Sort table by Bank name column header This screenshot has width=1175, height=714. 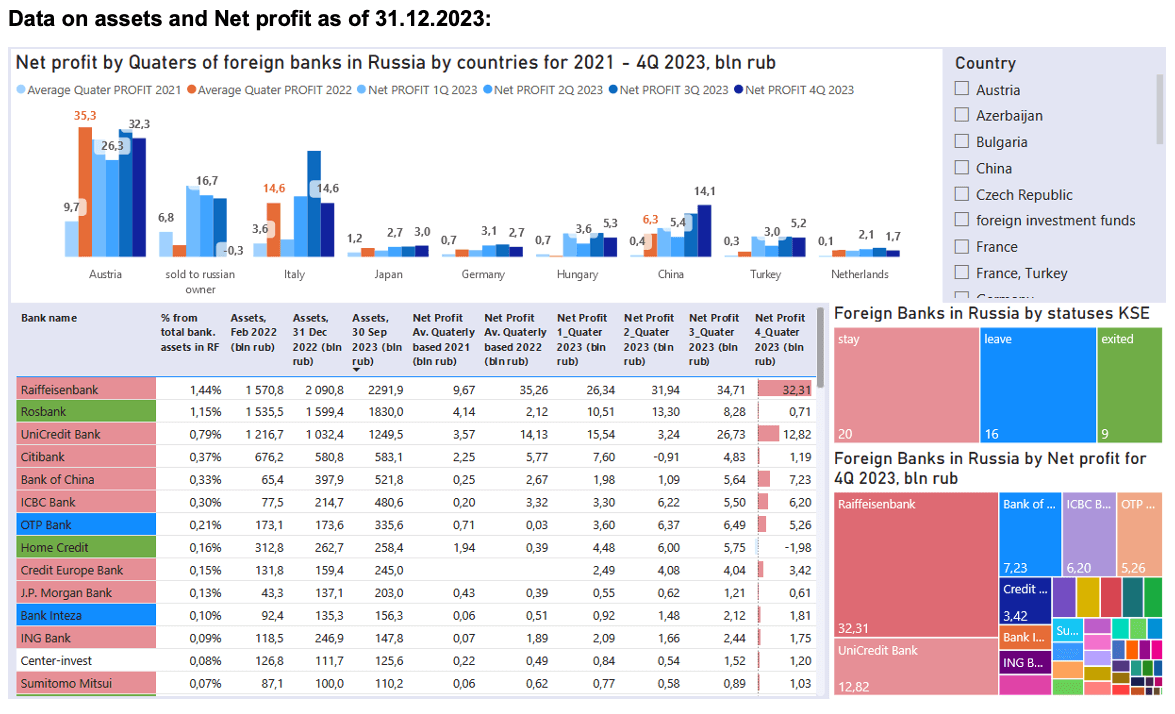coord(49,318)
